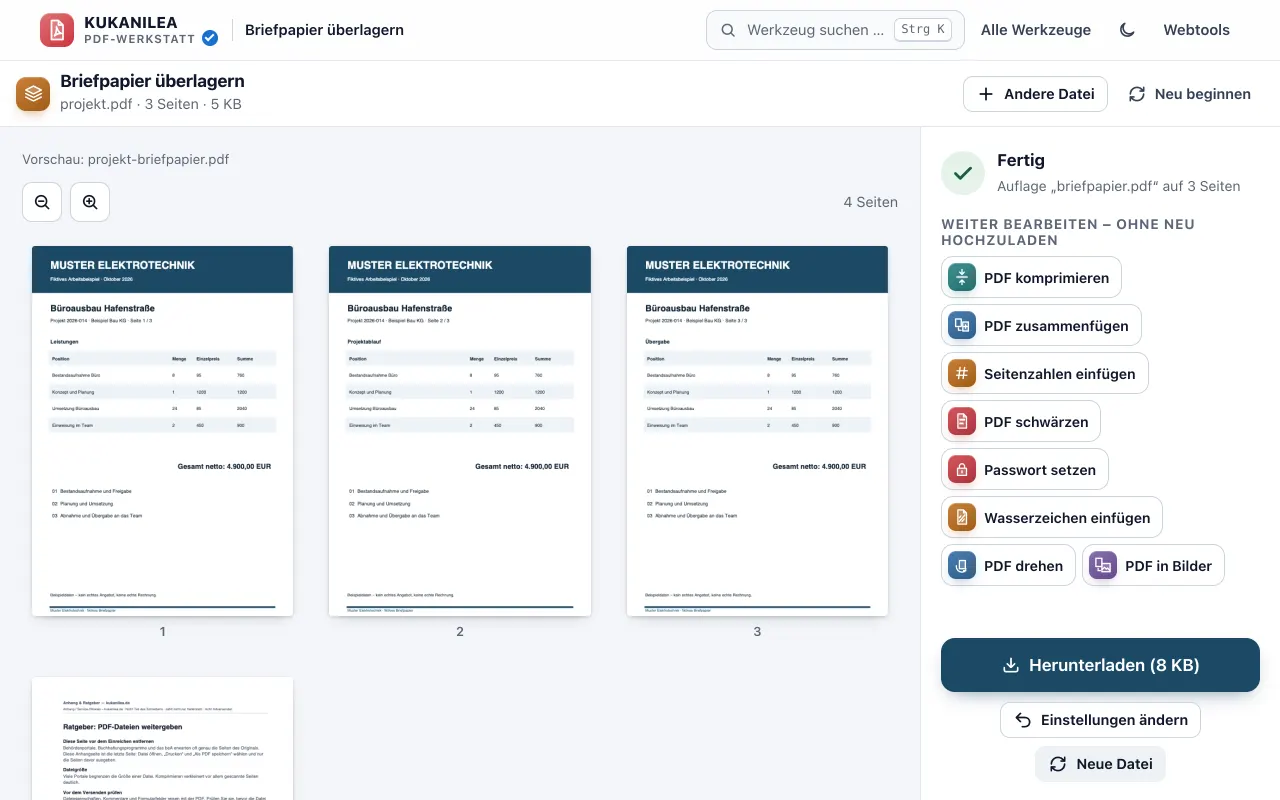
Task: Open the Passwort setzen tool
Action: click(x=1025, y=470)
